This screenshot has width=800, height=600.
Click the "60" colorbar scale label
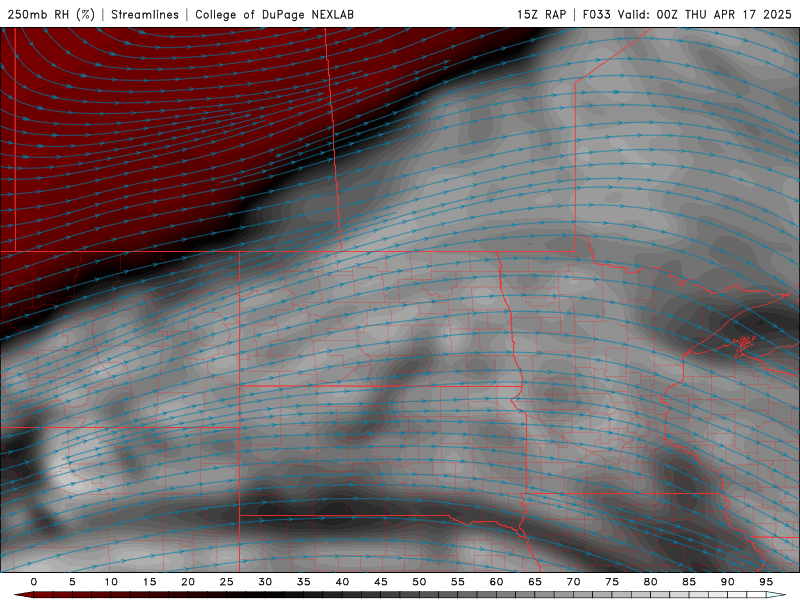(x=496, y=582)
